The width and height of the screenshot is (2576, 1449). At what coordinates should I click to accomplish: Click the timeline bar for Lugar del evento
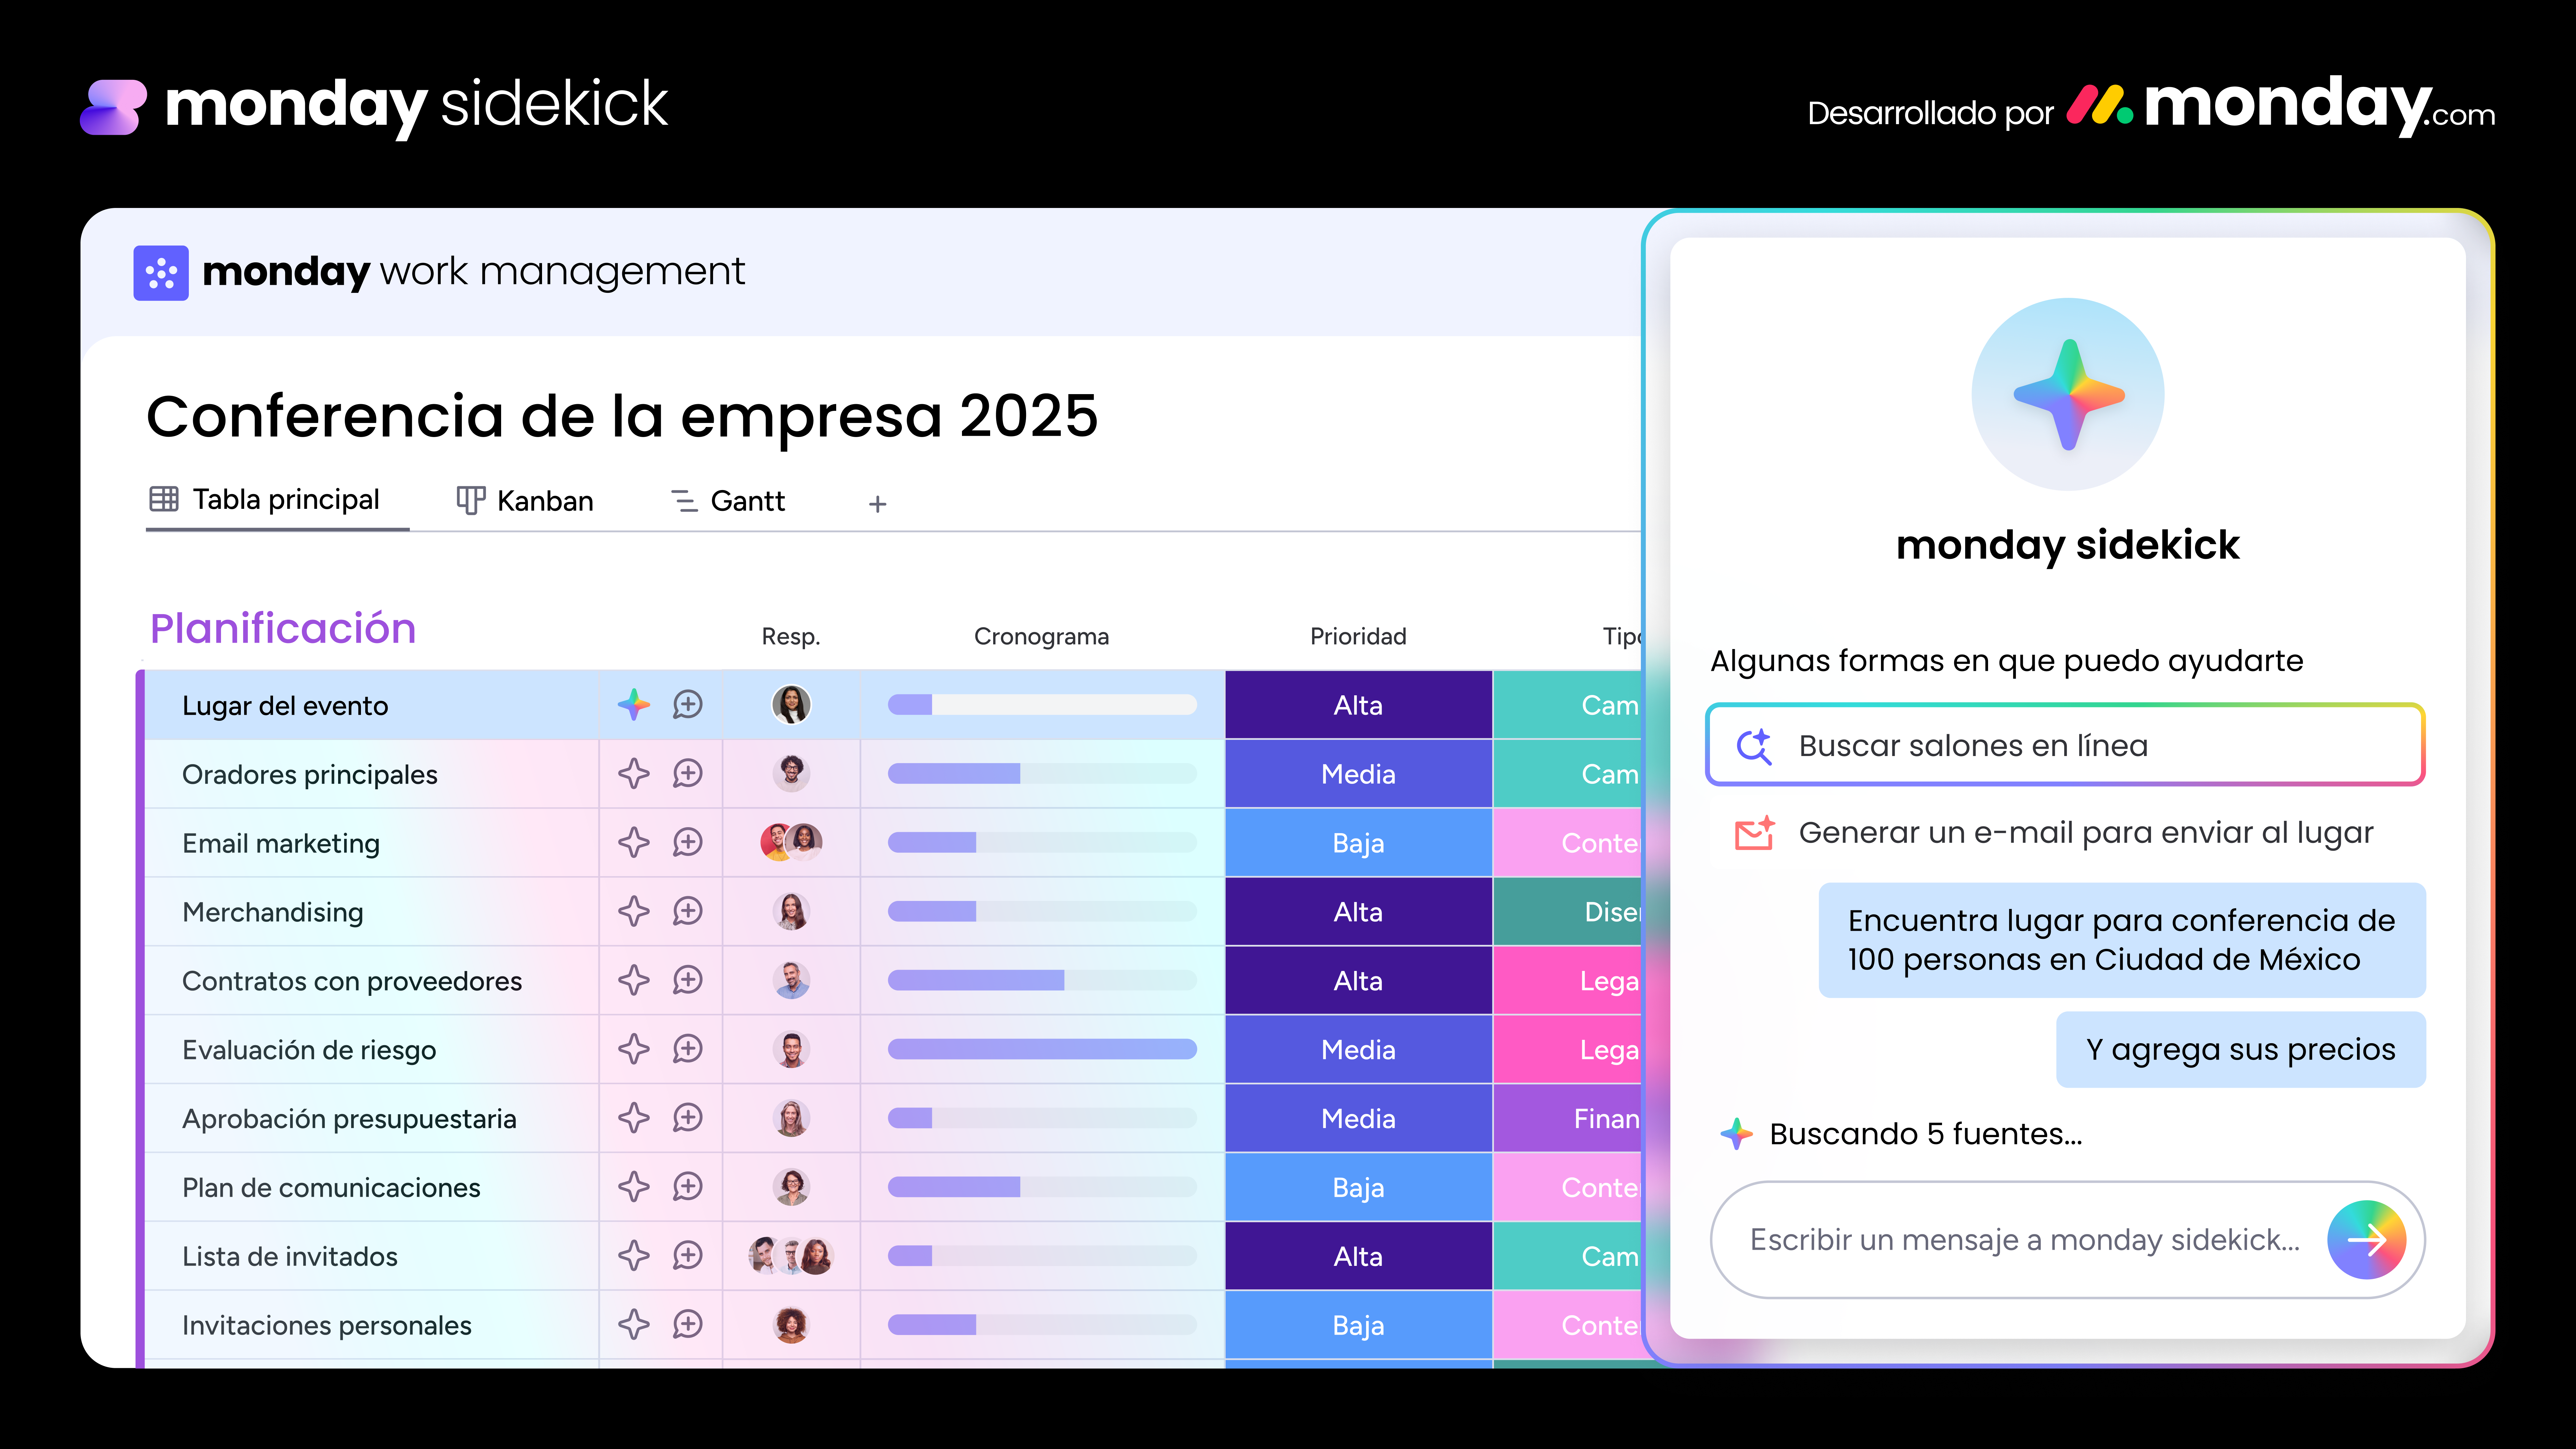pos(1042,705)
